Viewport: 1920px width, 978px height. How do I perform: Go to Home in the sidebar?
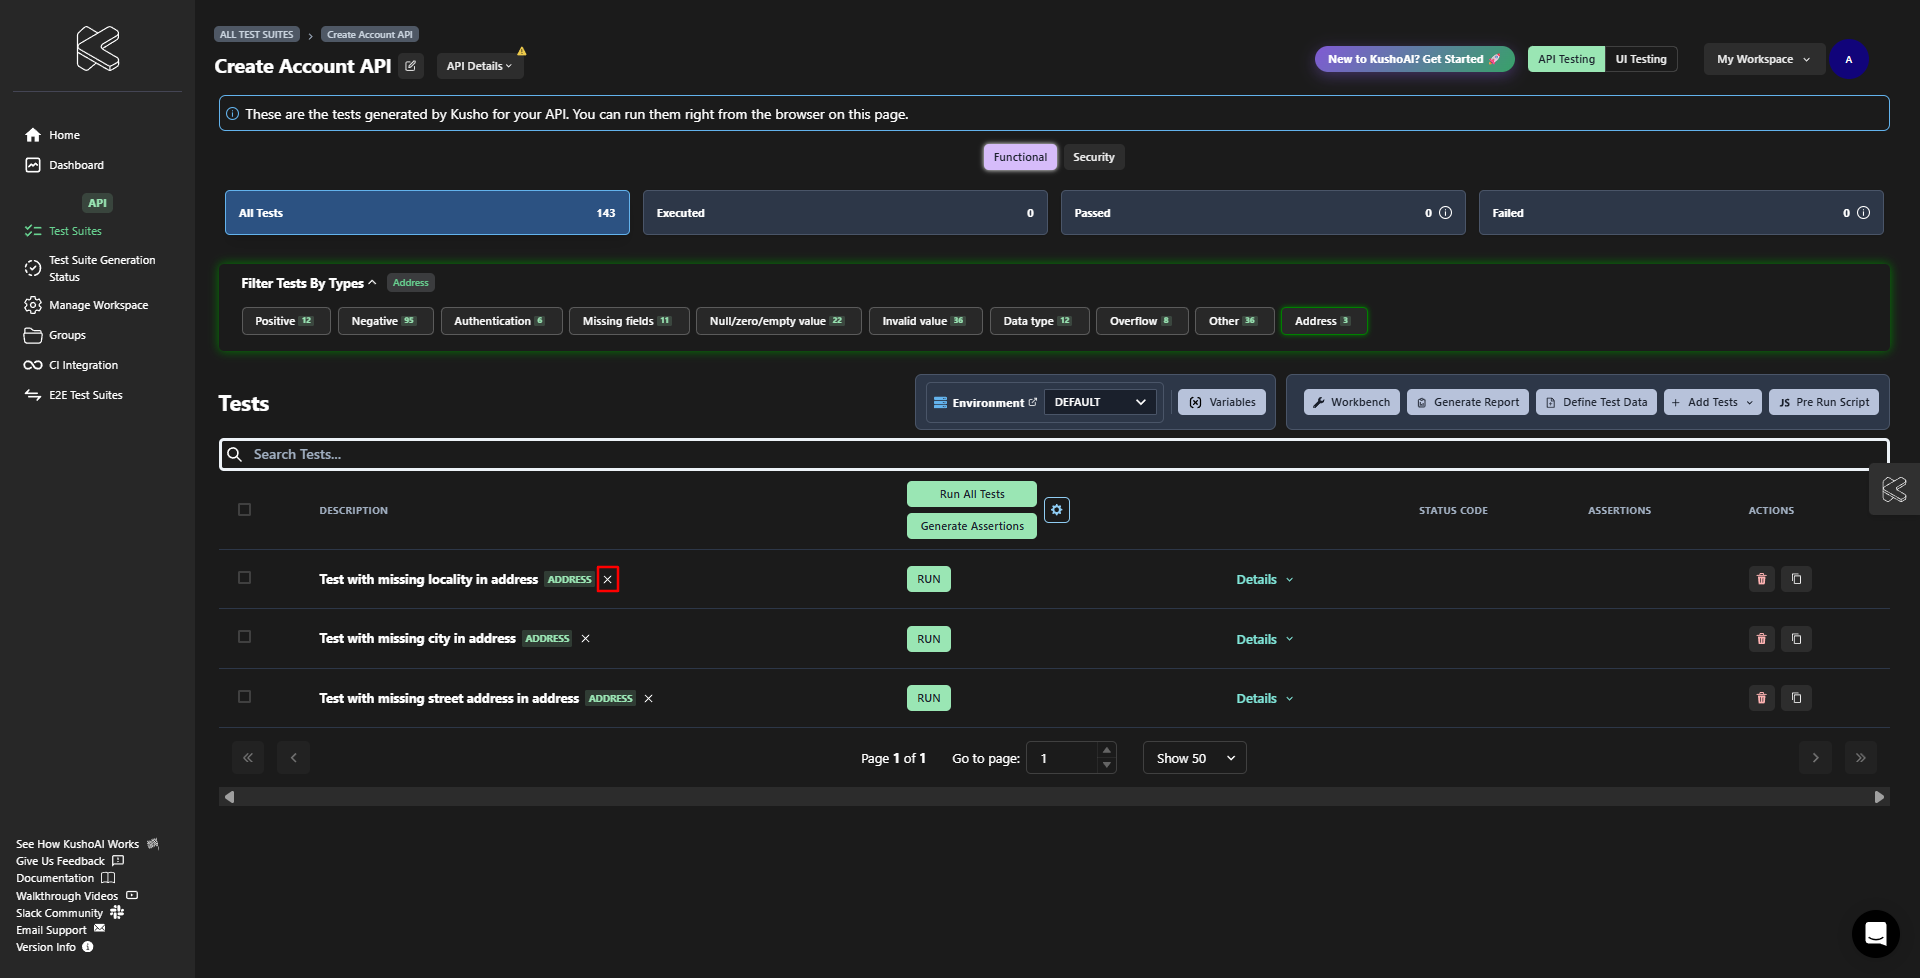(x=64, y=135)
